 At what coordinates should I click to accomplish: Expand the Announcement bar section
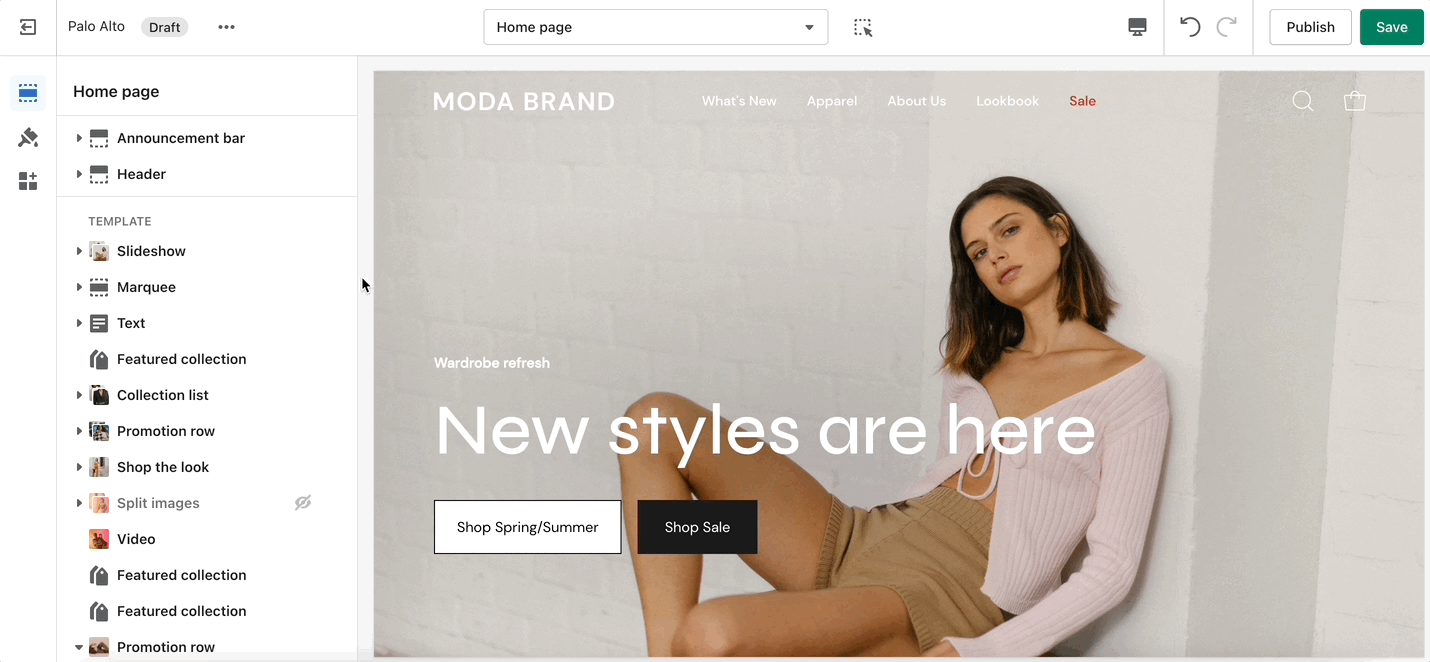pos(79,138)
